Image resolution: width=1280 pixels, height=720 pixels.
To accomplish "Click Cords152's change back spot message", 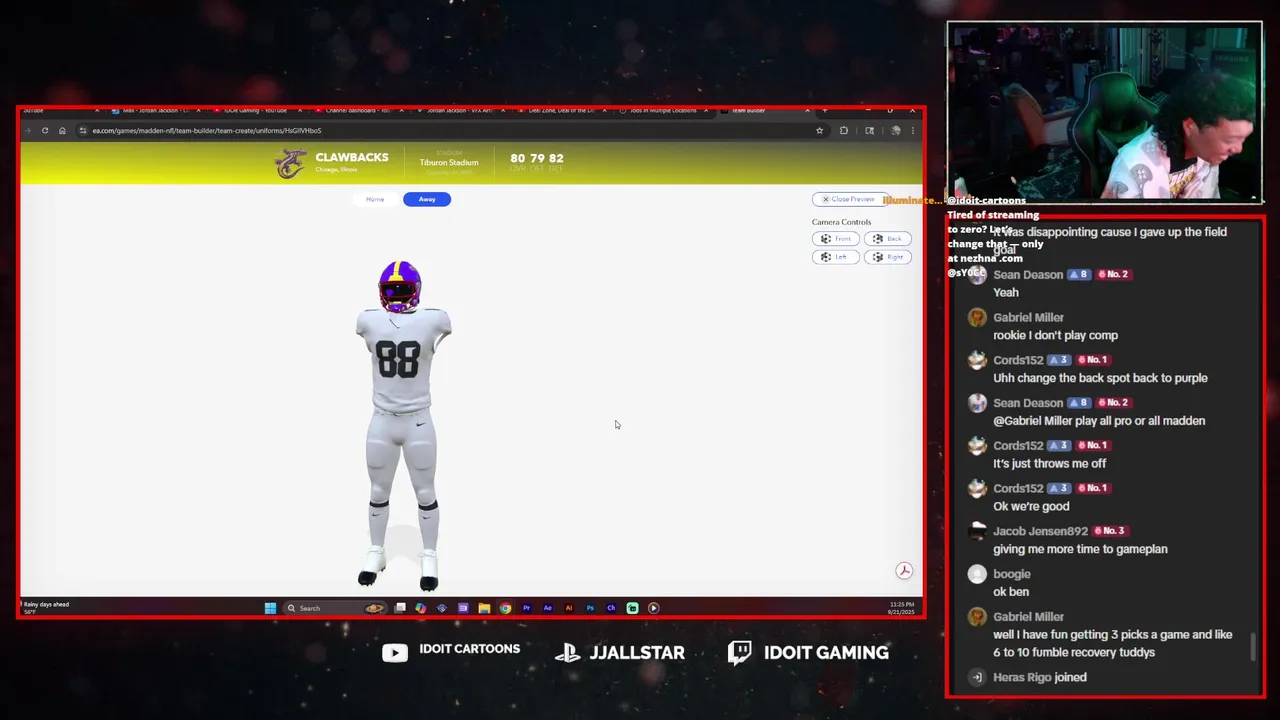I will 1100,378.
